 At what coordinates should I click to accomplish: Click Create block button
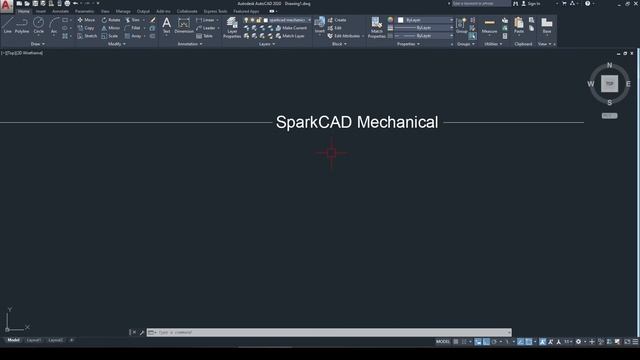[337, 20]
